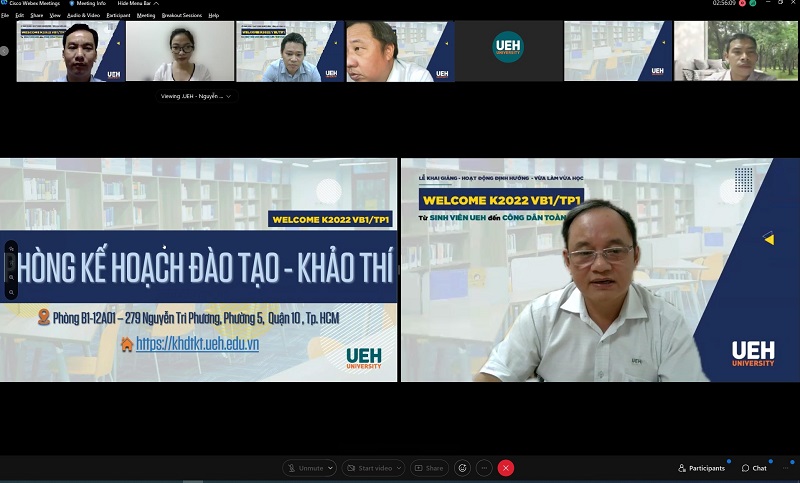This screenshot has height=483, width=800.
Task: Select the man outdoors with trees thumbnail
Action: click(736, 51)
